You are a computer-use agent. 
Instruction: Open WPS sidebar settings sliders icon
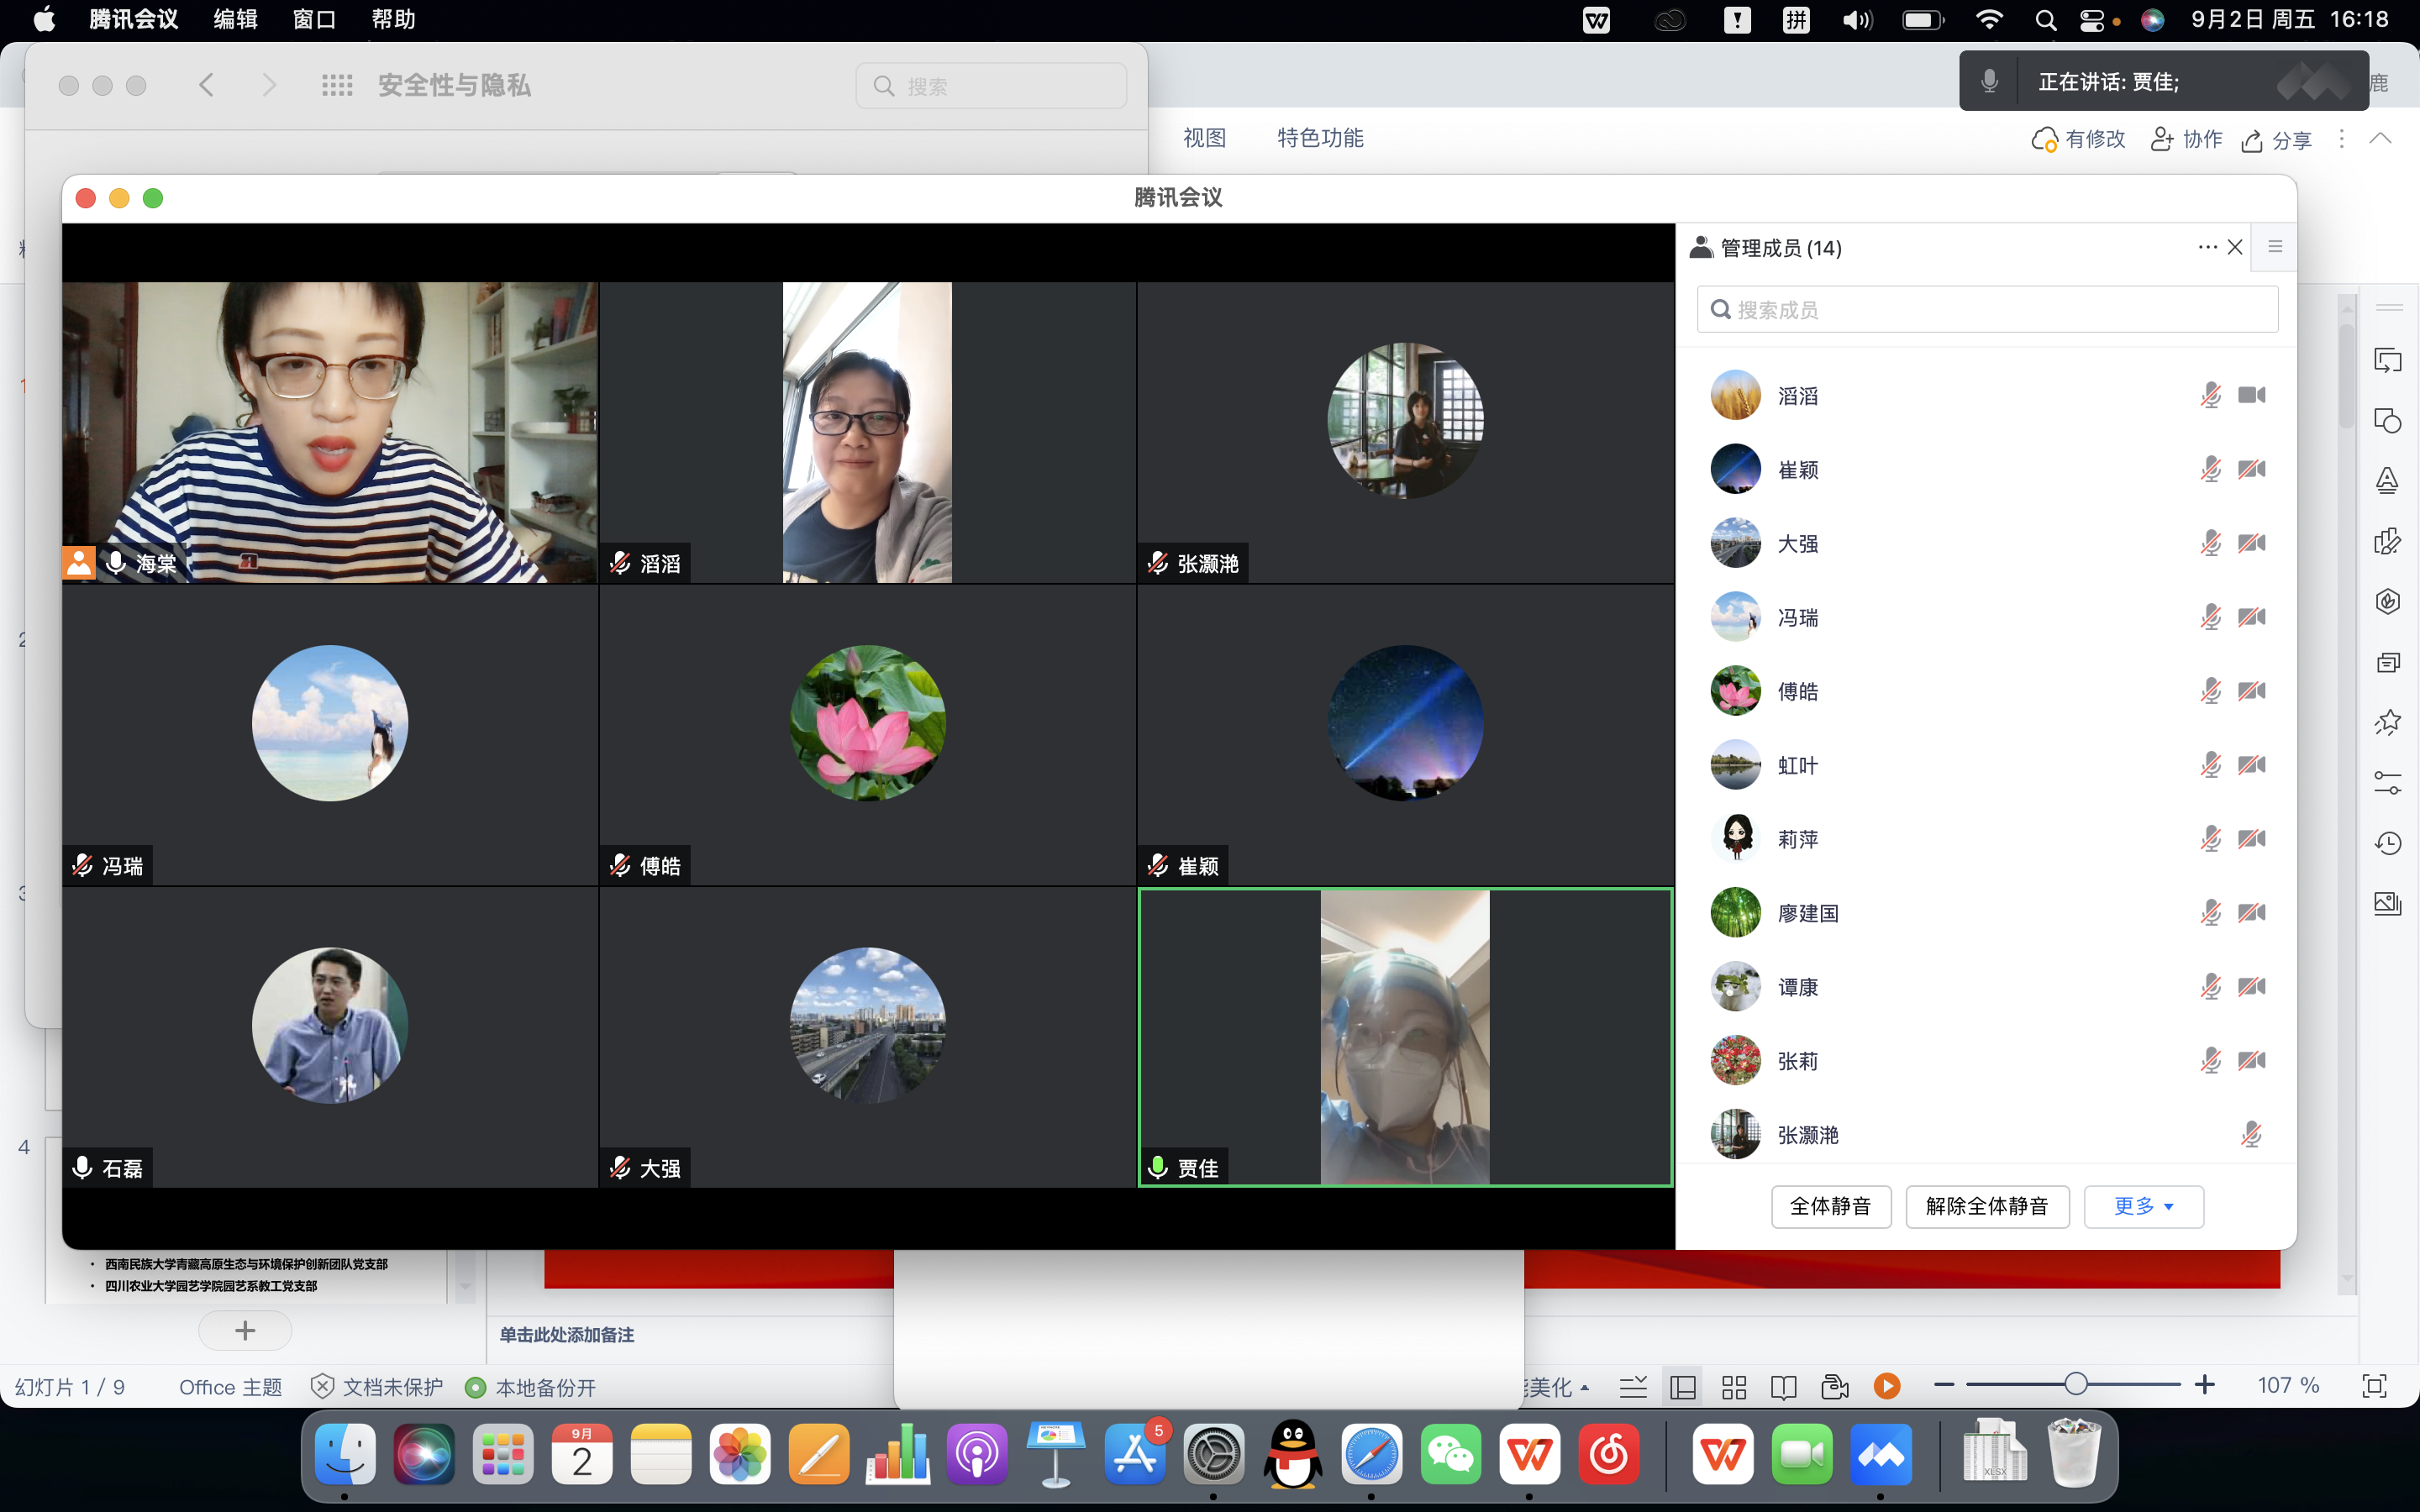[x=2387, y=782]
